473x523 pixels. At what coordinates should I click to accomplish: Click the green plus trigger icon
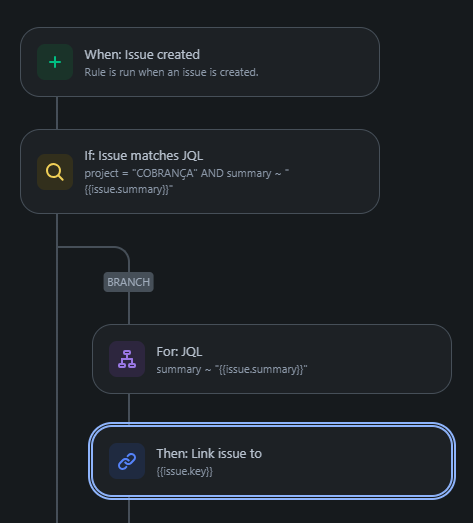pyautogui.click(x=55, y=62)
